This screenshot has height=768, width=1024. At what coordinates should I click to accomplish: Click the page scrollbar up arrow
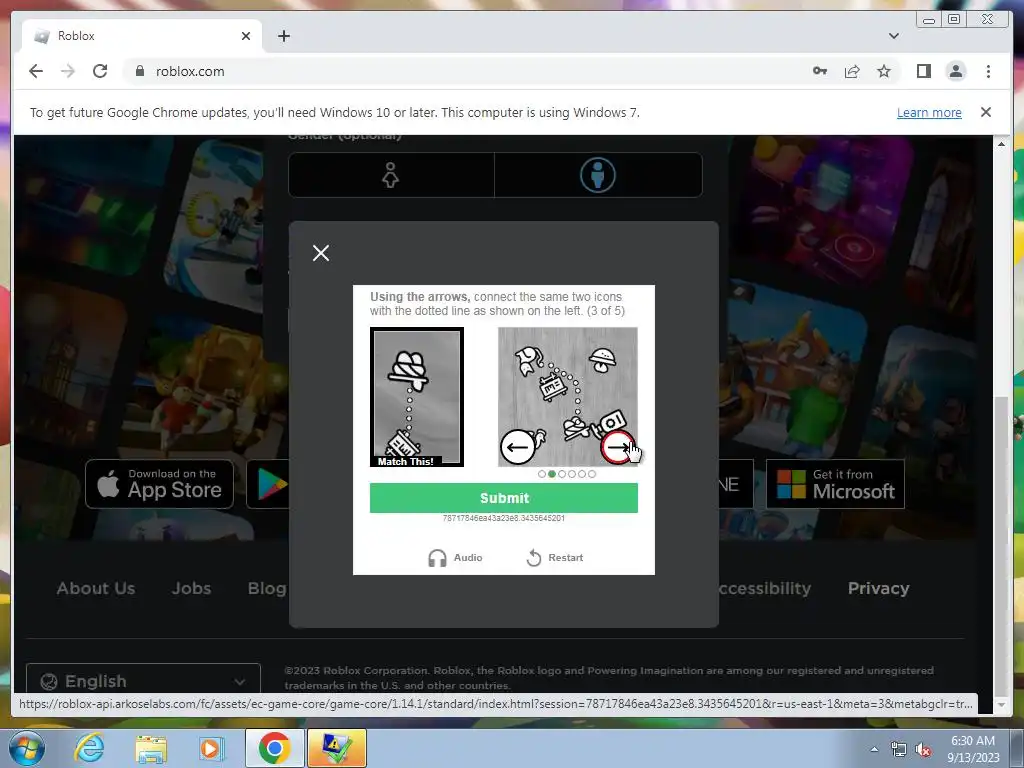(1001, 144)
